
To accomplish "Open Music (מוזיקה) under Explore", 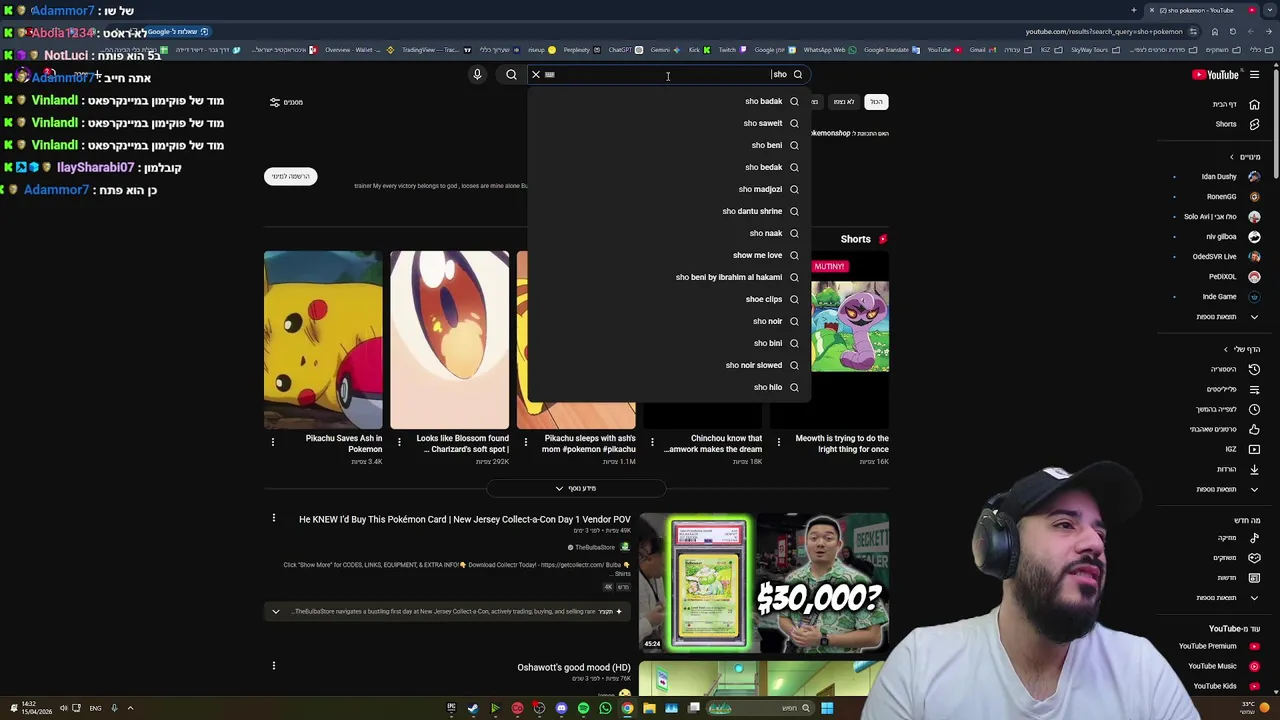I will [1236, 538].
